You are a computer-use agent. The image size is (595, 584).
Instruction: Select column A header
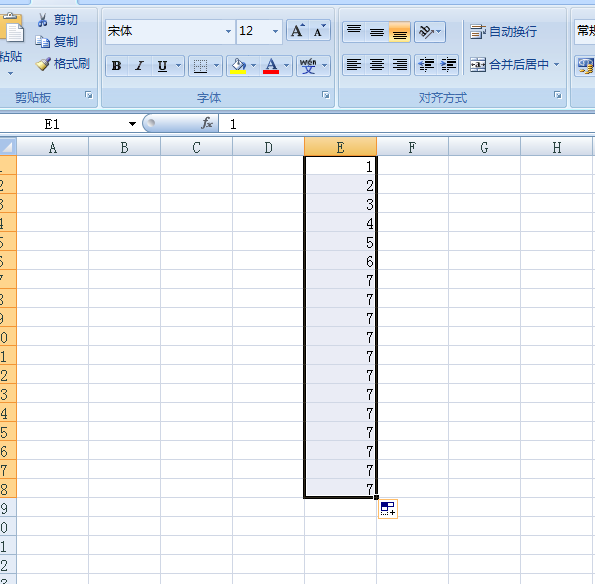(x=53, y=147)
